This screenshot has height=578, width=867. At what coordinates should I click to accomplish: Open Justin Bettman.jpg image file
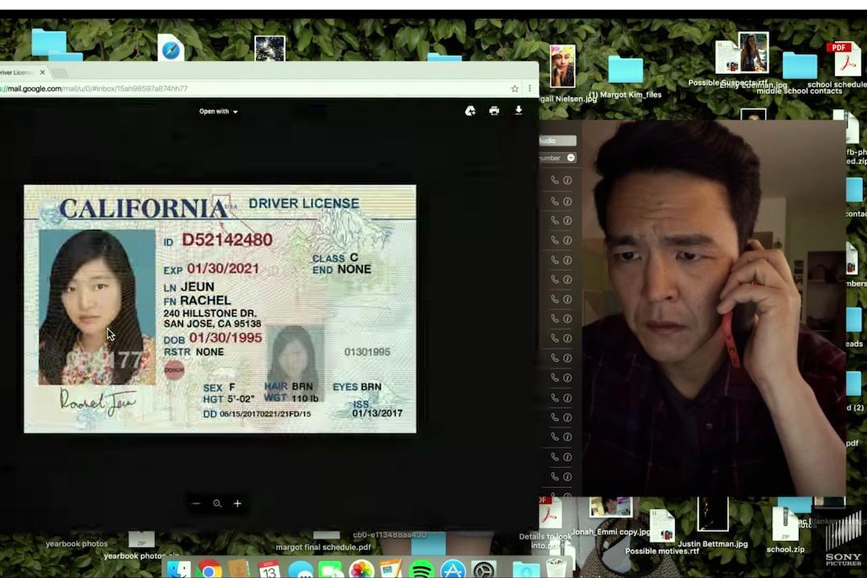click(x=713, y=514)
